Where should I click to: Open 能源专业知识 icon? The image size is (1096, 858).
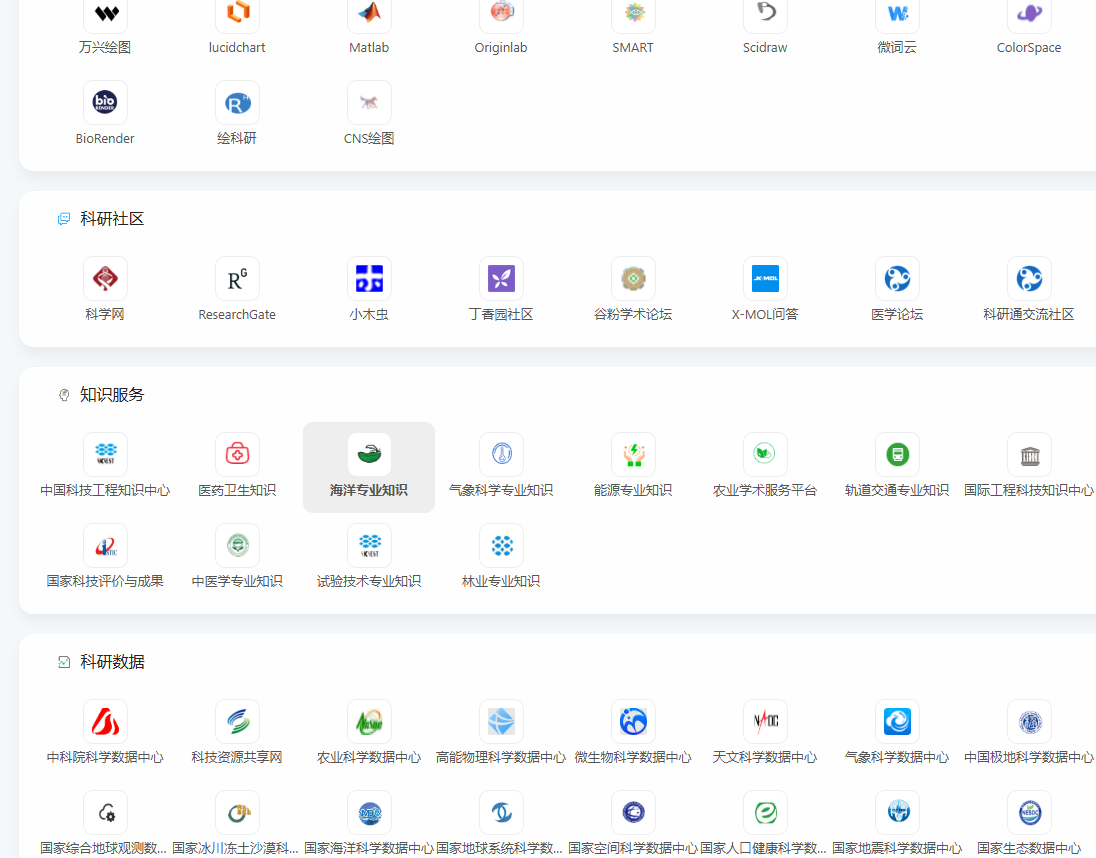(x=633, y=454)
